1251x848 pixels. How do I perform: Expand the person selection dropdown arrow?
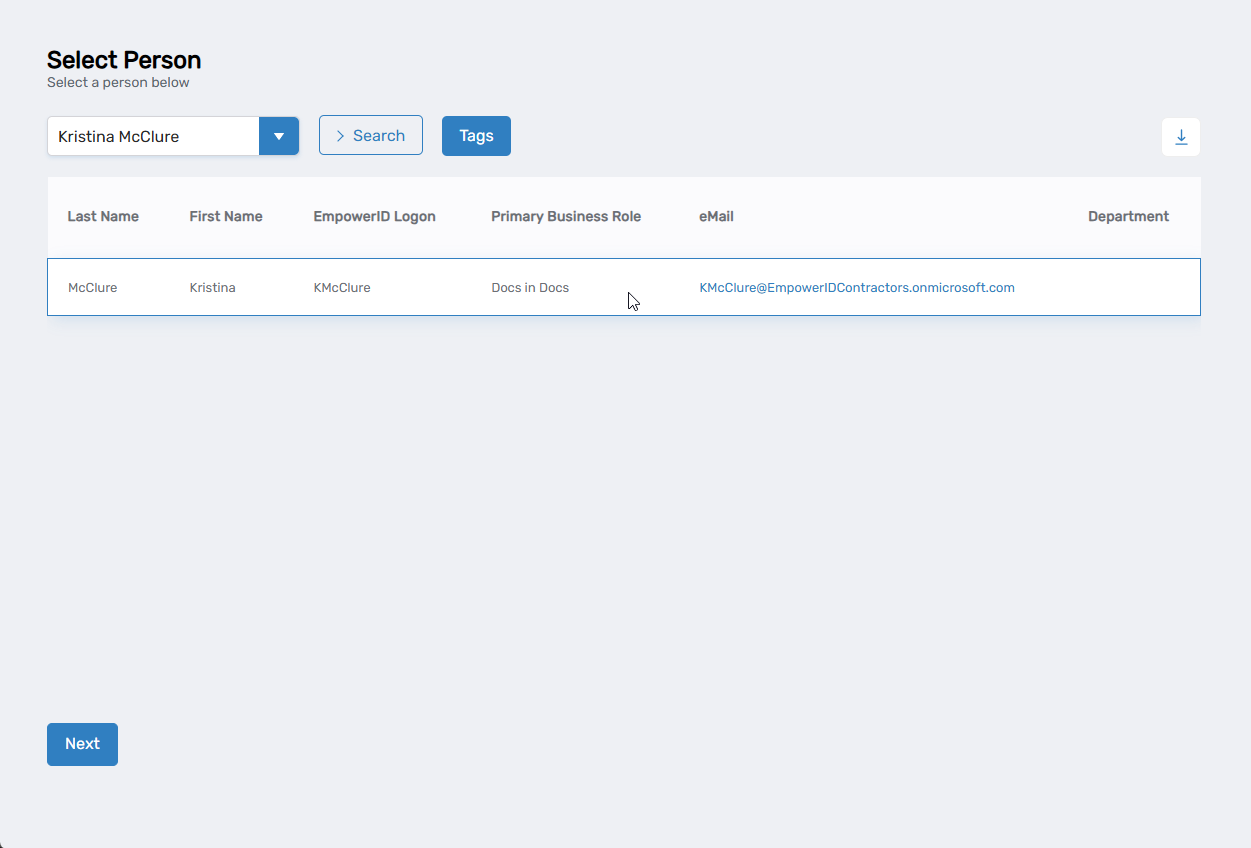coord(279,136)
